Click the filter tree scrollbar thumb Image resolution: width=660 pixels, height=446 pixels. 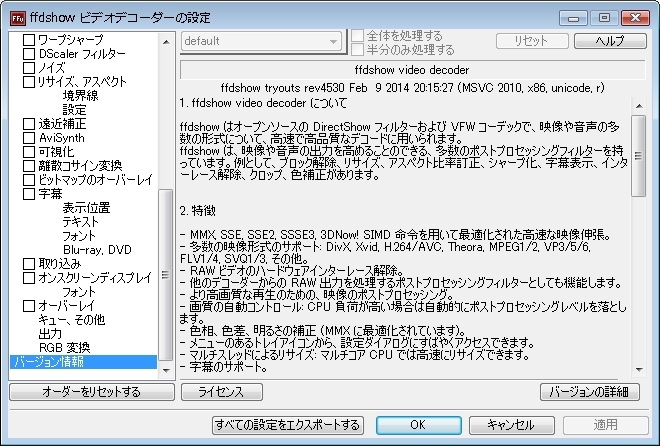166,275
